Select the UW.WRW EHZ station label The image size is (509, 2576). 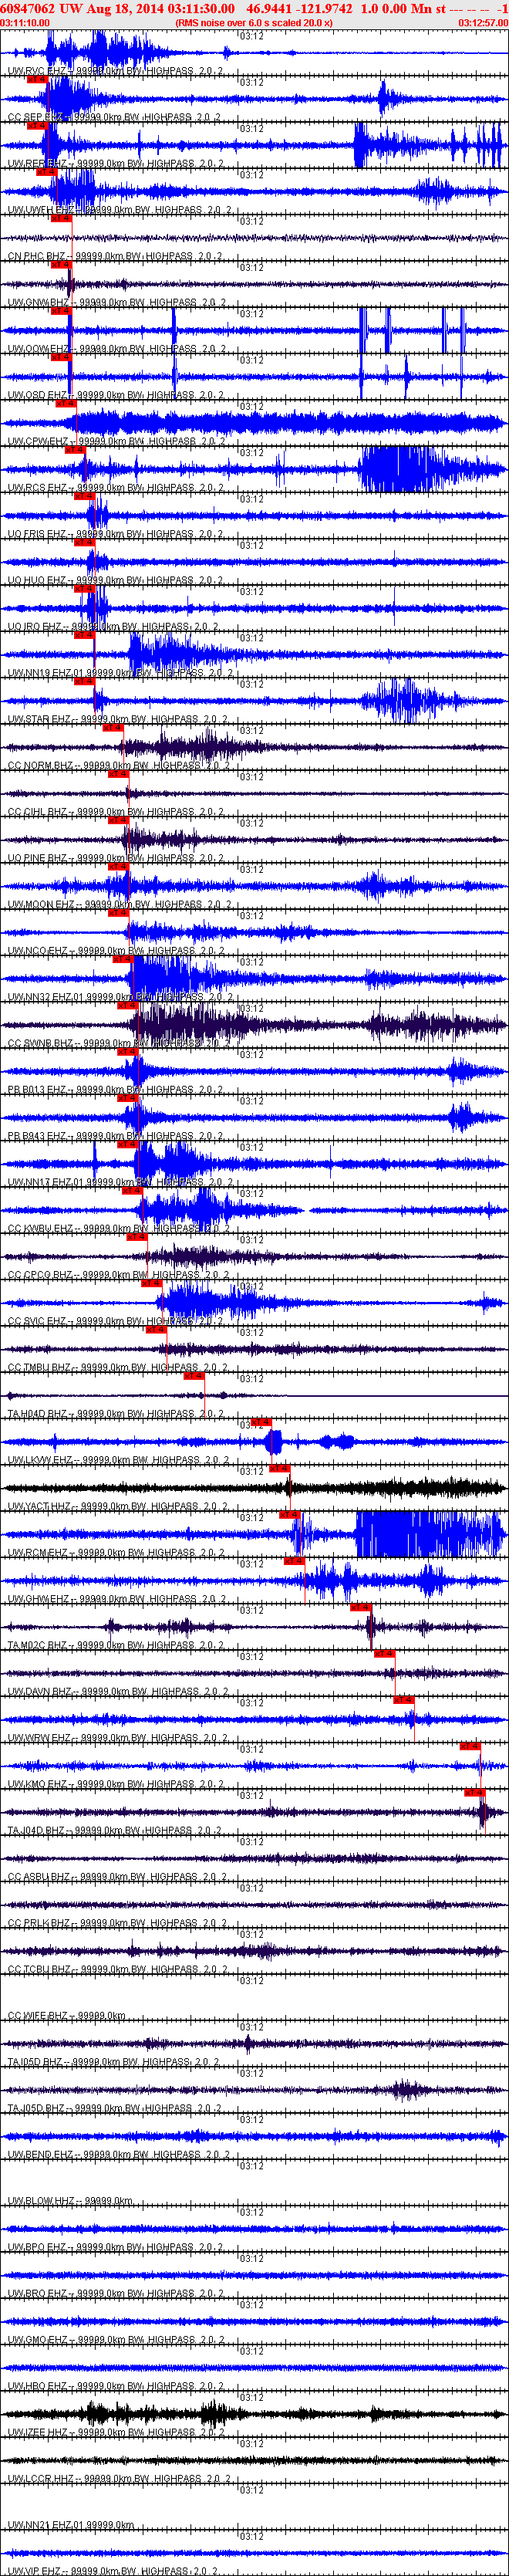pos(117,1739)
